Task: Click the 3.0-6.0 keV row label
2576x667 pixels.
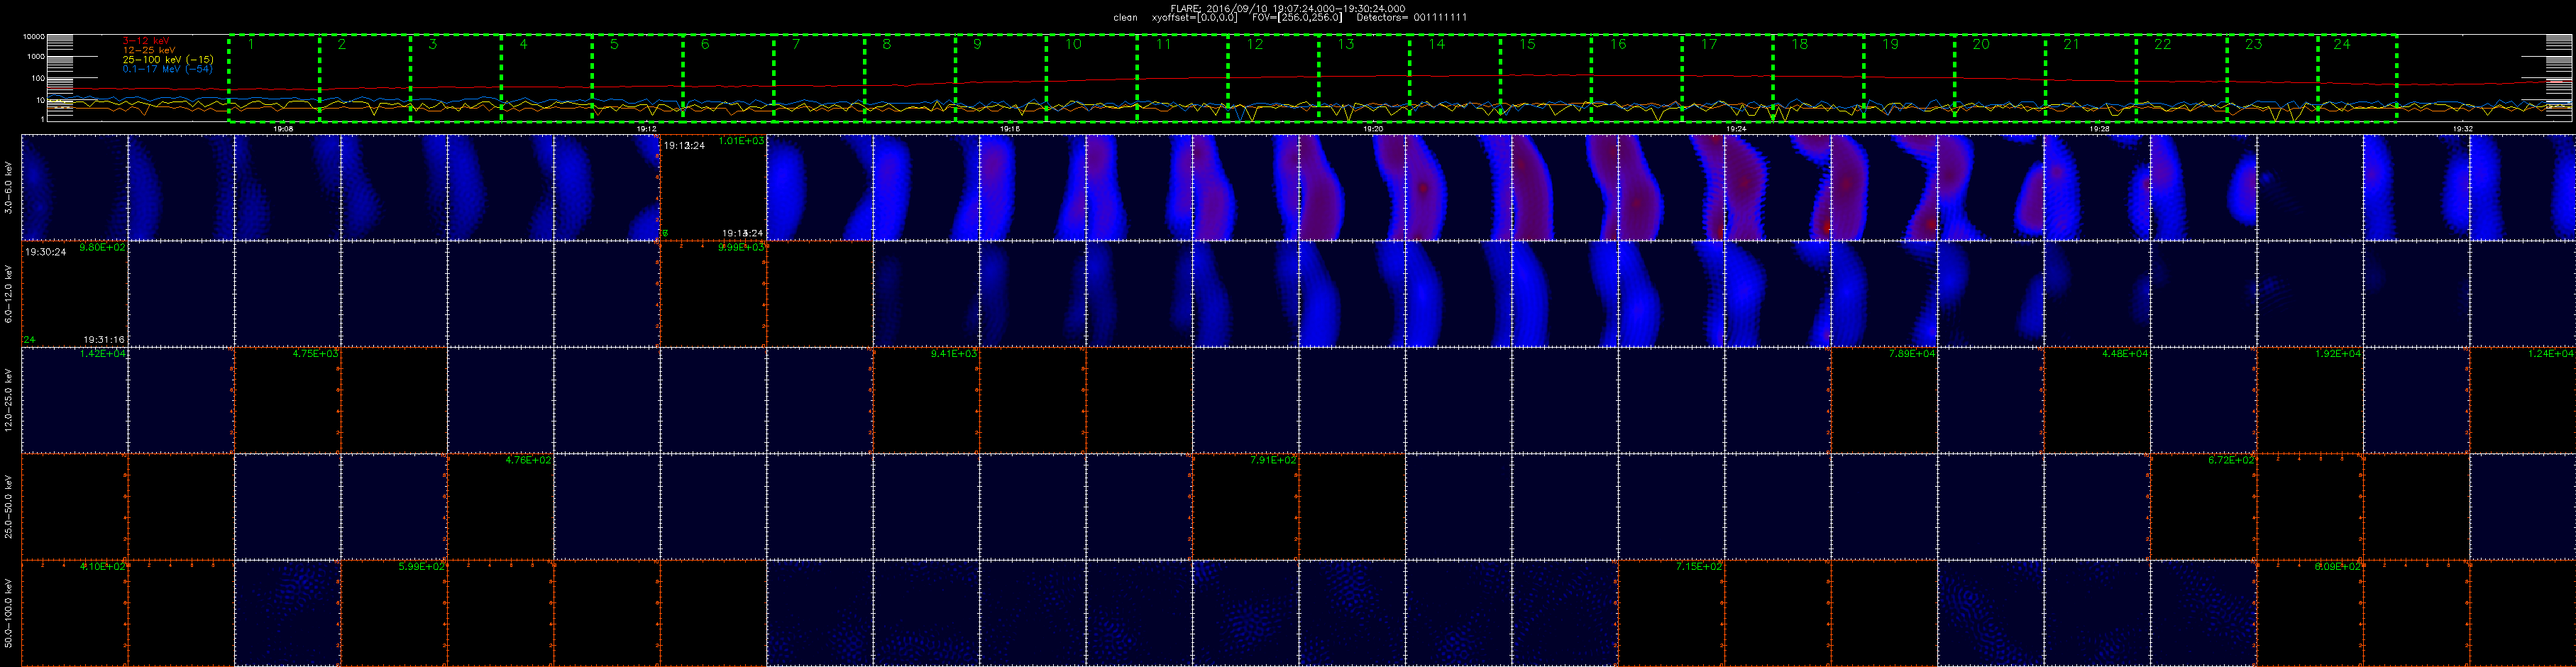Action: 9,188
